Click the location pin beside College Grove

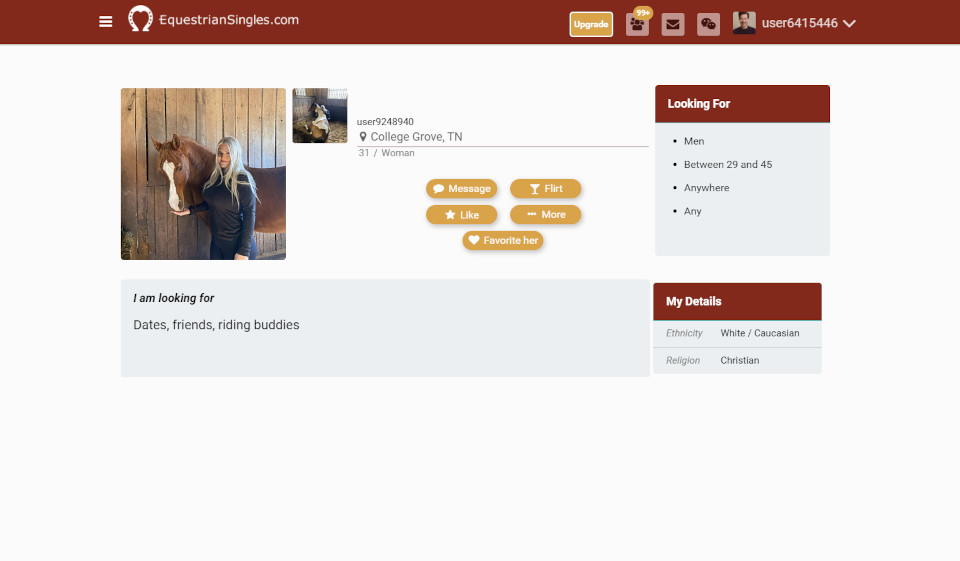click(363, 137)
